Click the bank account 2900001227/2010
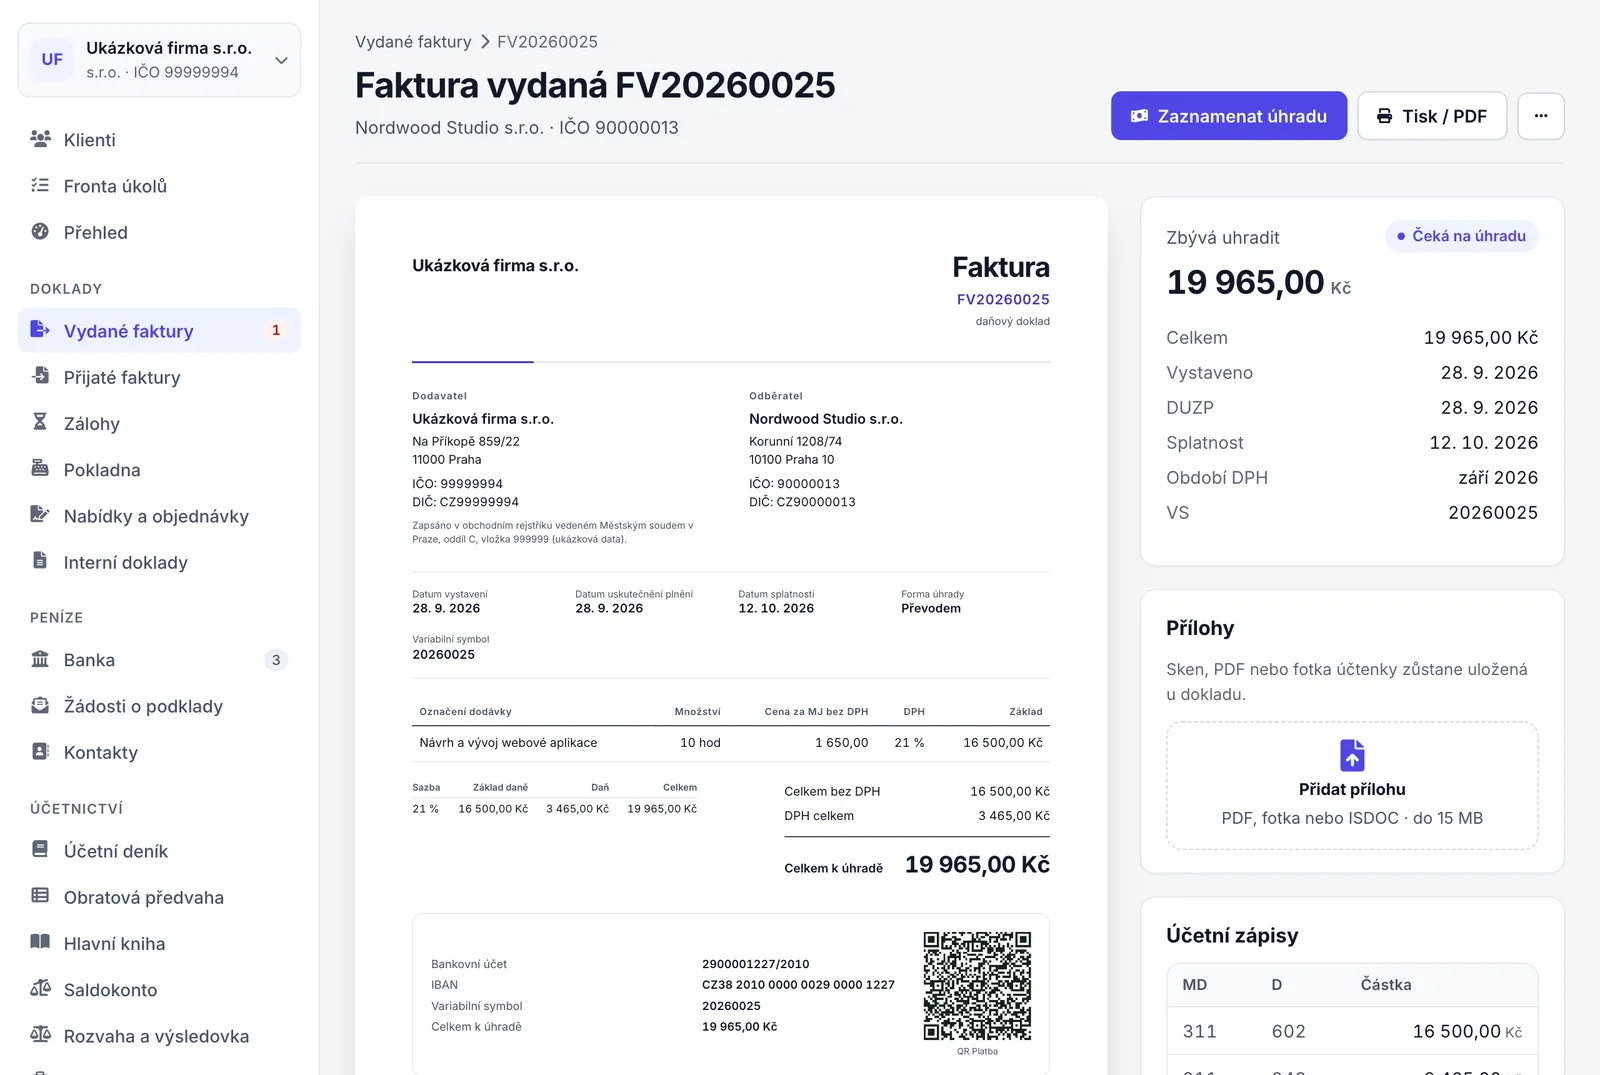 click(x=755, y=964)
